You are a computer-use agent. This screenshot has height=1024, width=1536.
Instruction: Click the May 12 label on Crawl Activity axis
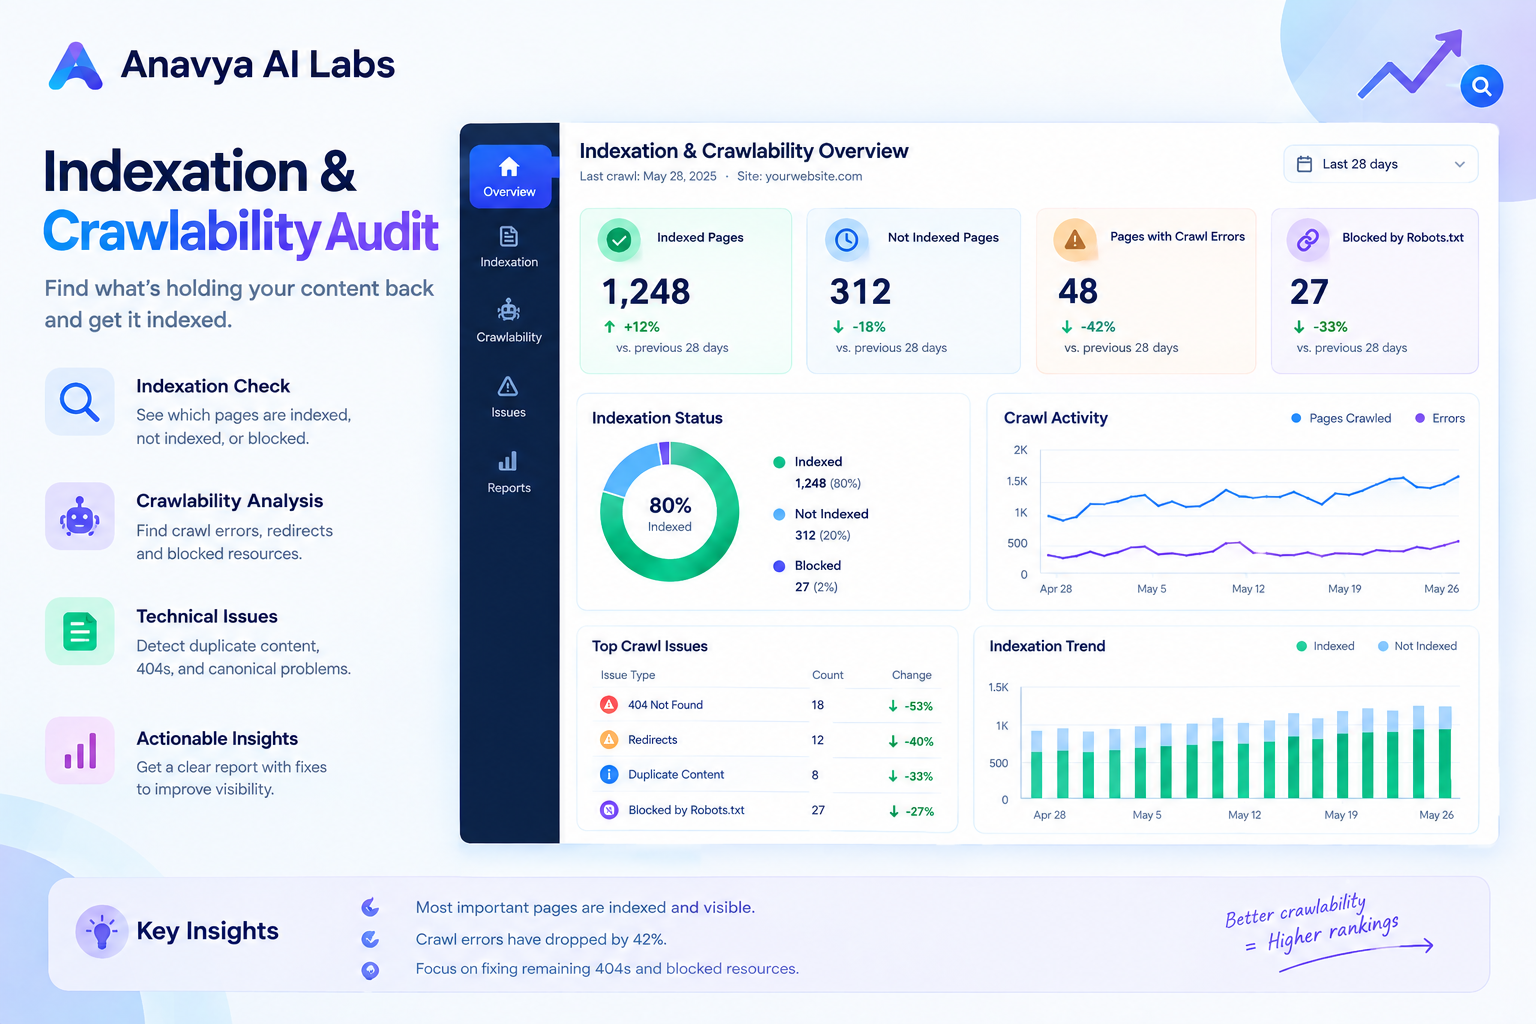pos(1248,589)
